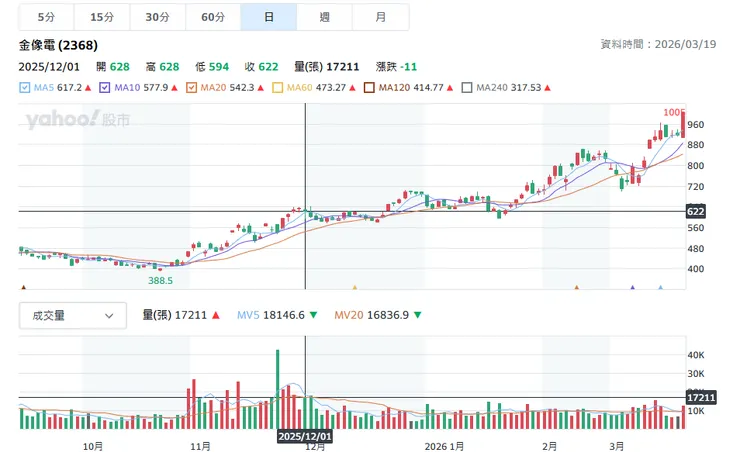The width and height of the screenshot is (740, 452).
Task: Select the 15分 interval tab
Action: (101, 17)
